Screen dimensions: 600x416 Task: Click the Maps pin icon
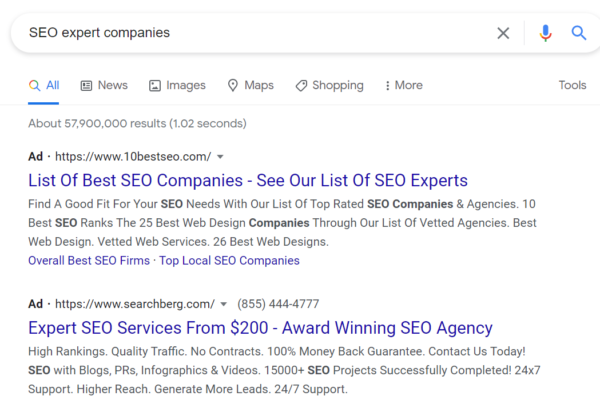pos(233,86)
